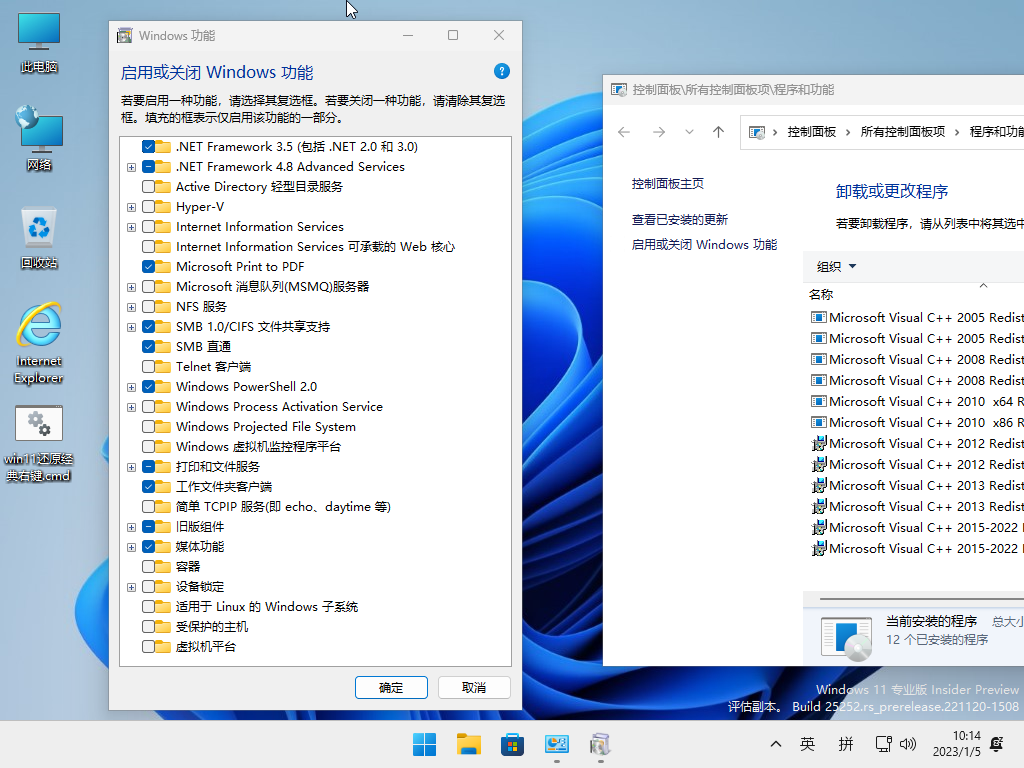Viewport: 1024px width, 768px height.
Task: Expand Windows PowerShell 2.0 node
Action: pyautogui.click(x=131, y=387)
